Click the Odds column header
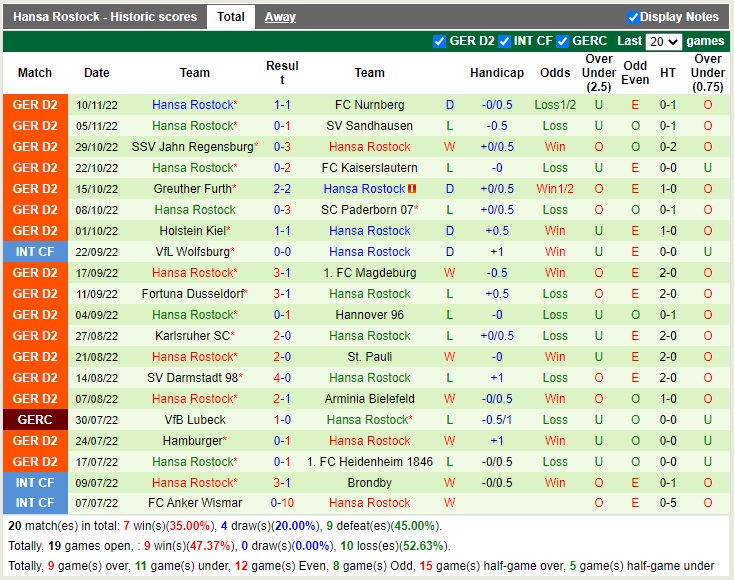The height and width of the screenshot is (580, 734). [555, 73]
